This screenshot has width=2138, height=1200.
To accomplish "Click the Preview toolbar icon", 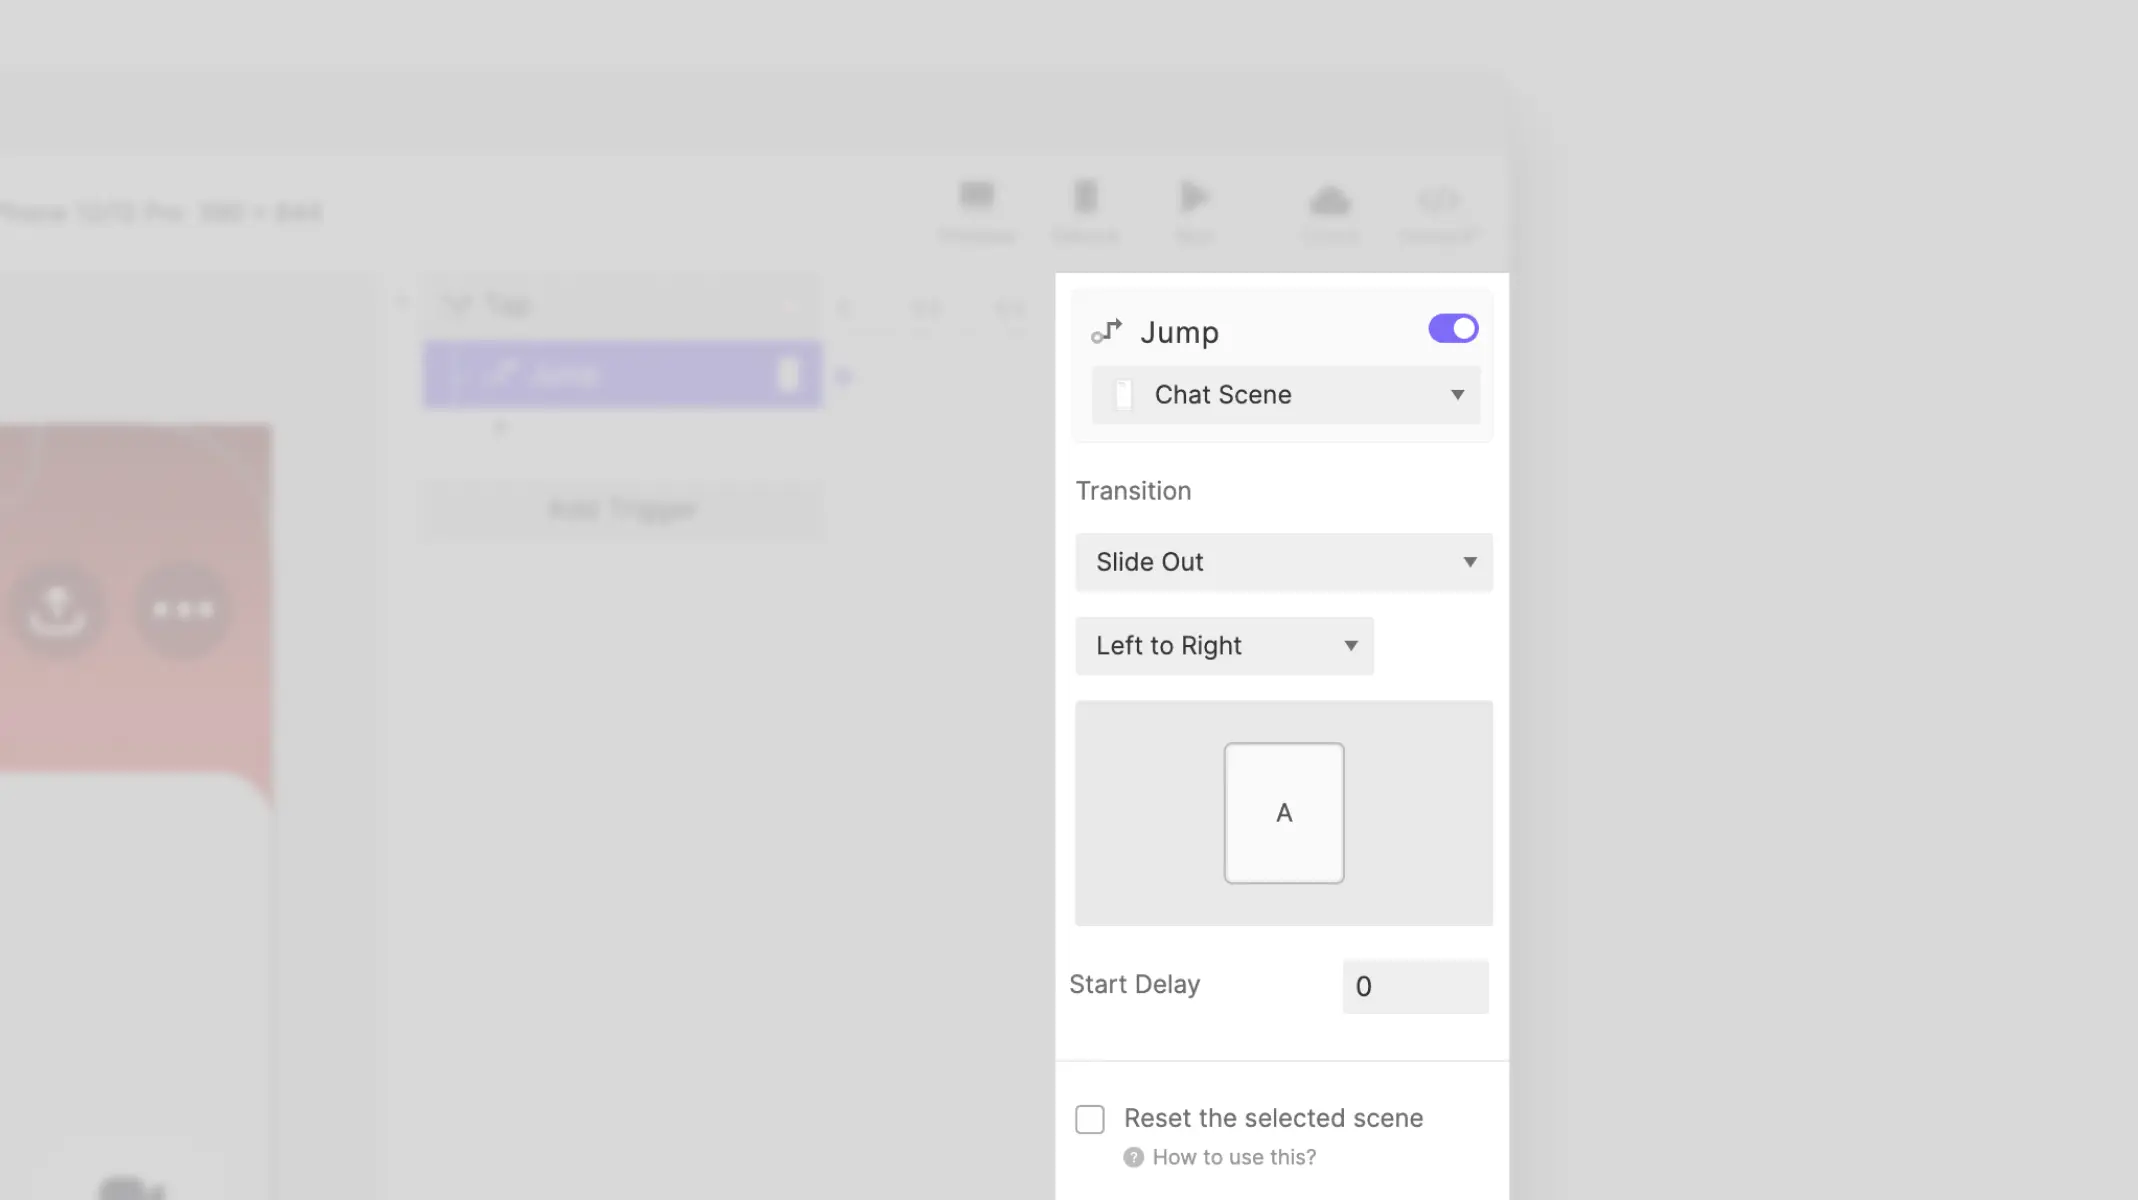I will click(975, 210).
